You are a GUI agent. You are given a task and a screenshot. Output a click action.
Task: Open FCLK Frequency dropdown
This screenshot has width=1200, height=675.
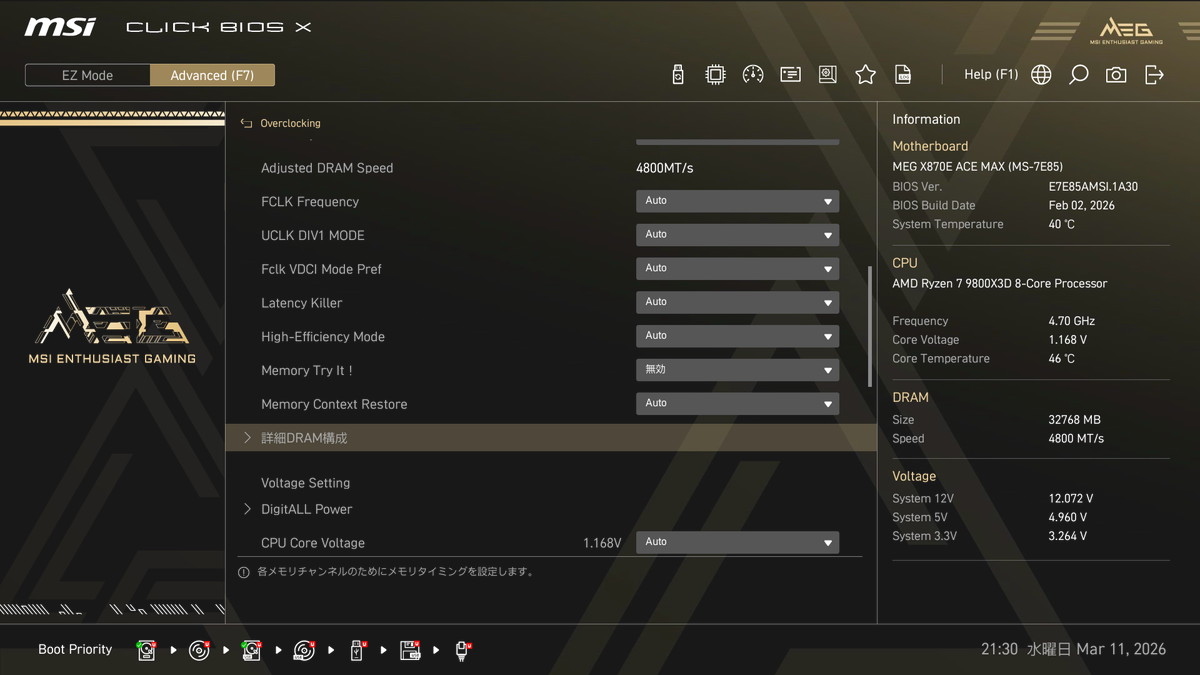(x=737, y=201)
